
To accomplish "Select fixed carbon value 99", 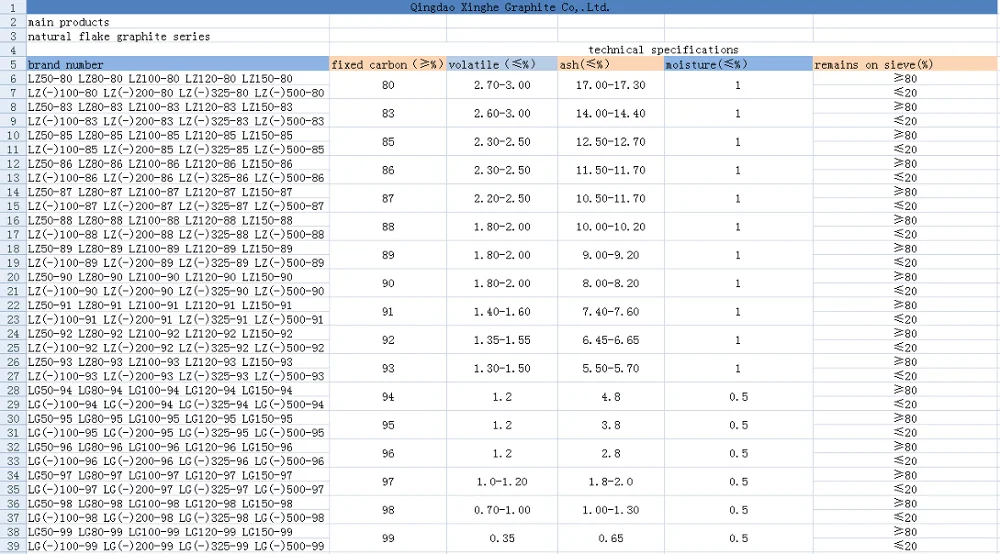I will (x=388, y=539).
